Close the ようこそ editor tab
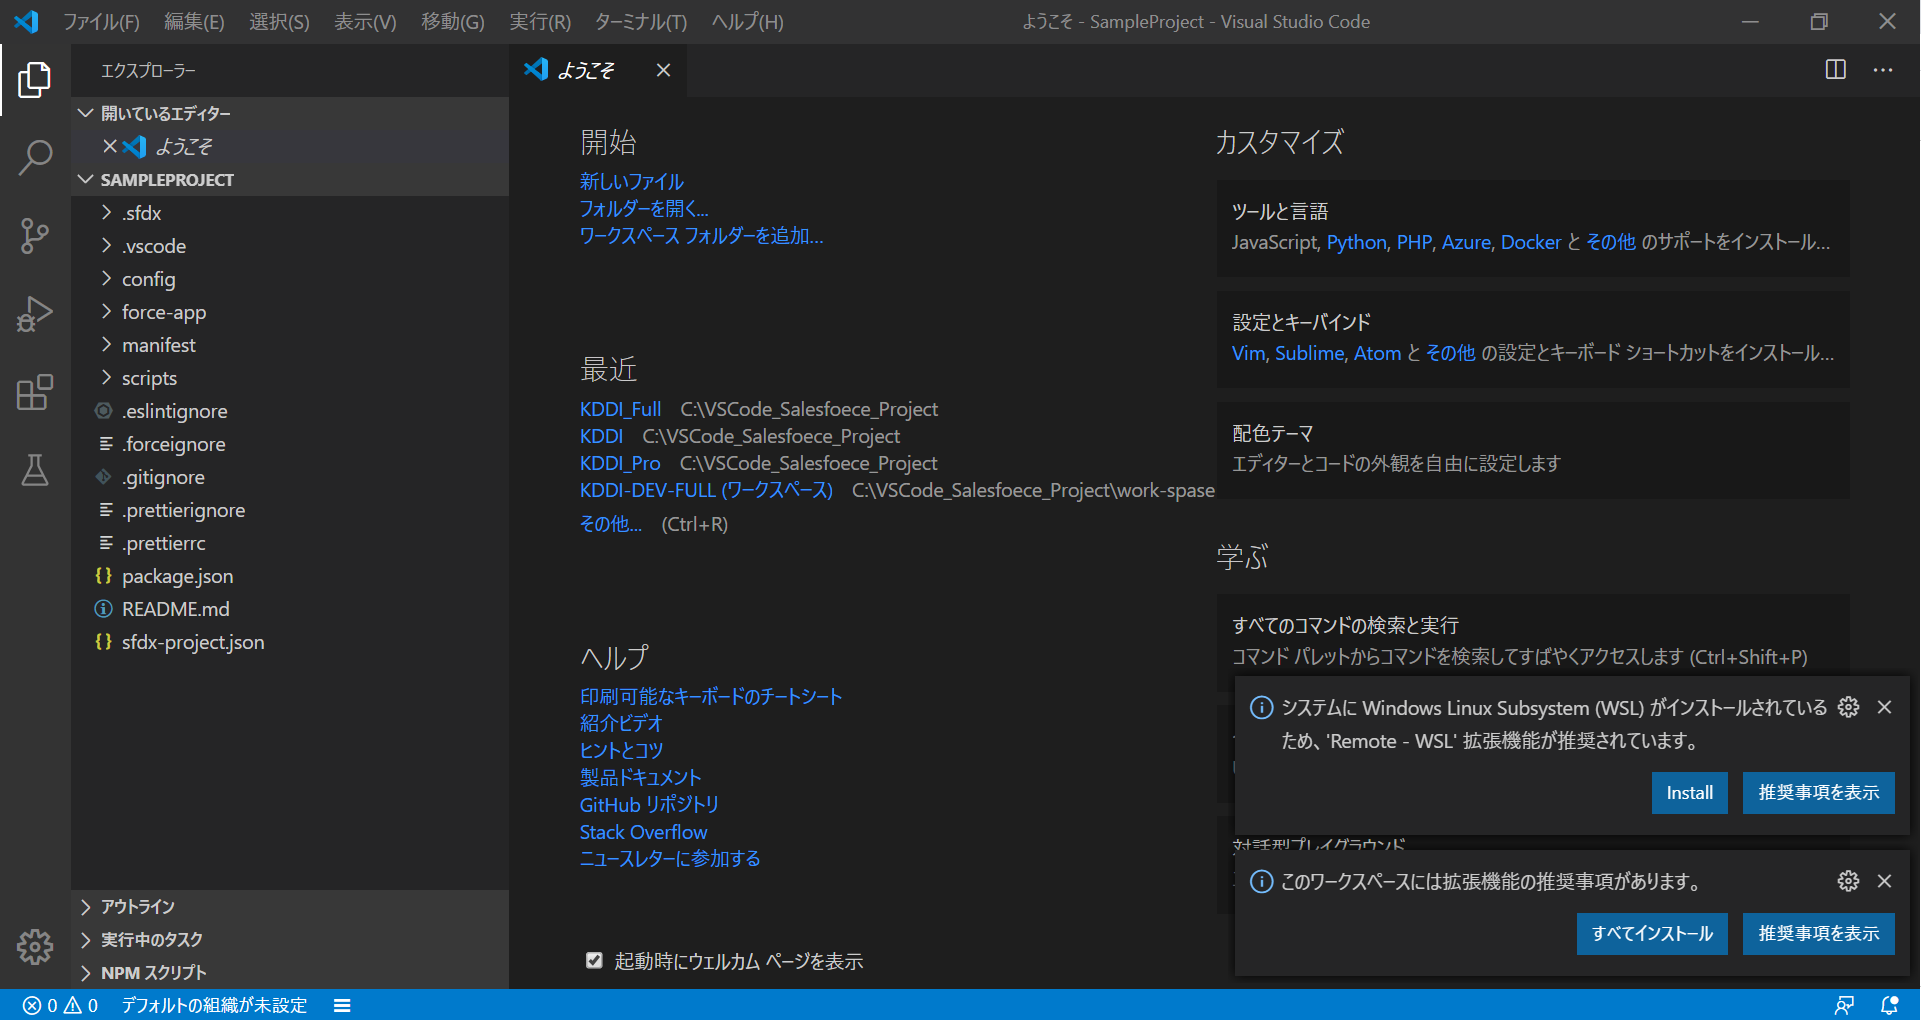 tap(663, 70)
